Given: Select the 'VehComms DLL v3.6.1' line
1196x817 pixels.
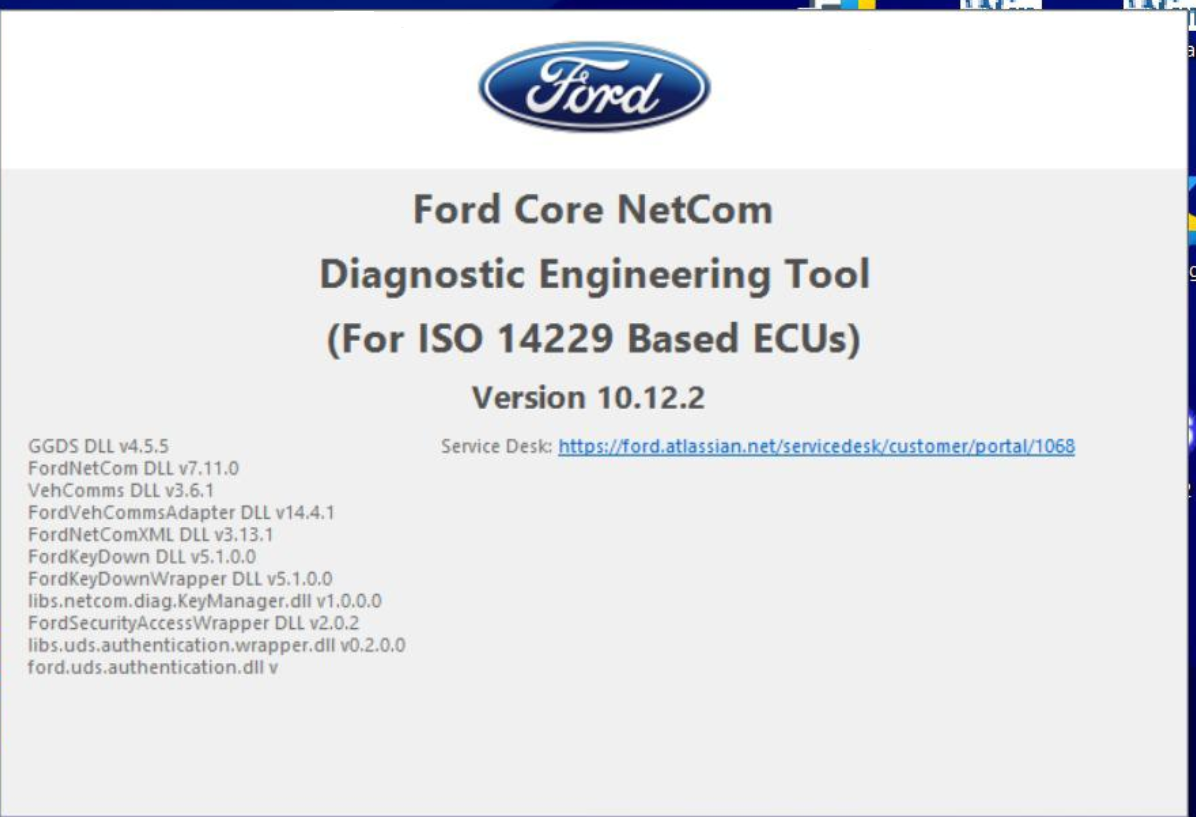Looking at the screenshot, I should (x=121, y=491).
